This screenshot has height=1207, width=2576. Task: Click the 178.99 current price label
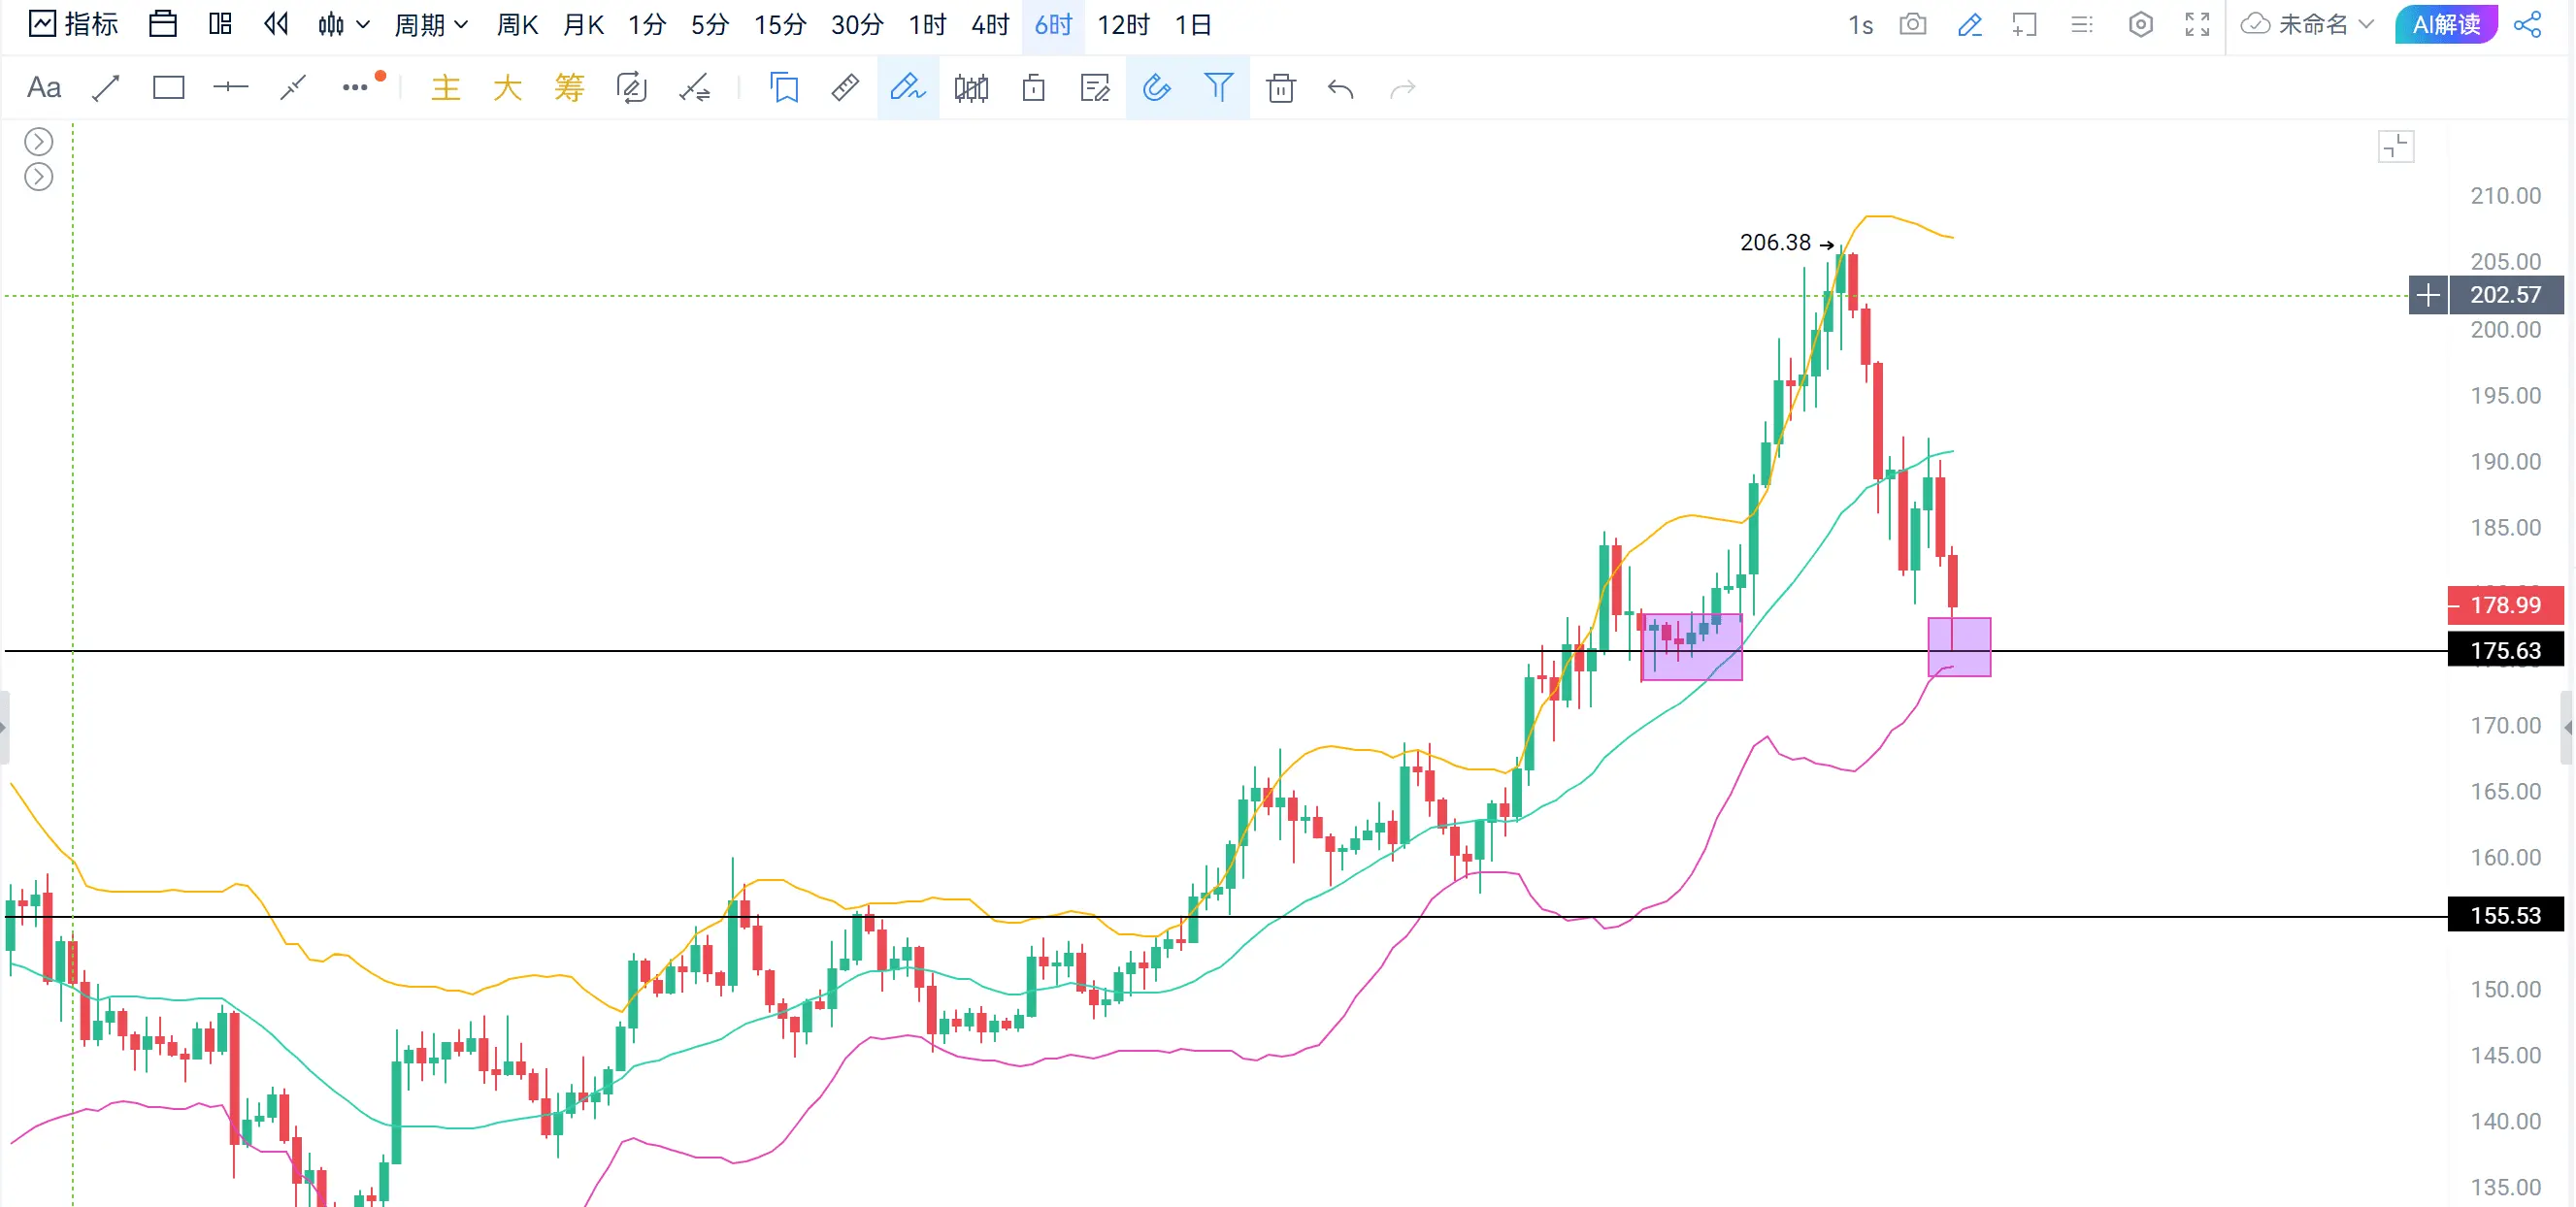click(x=2505, y=604)
